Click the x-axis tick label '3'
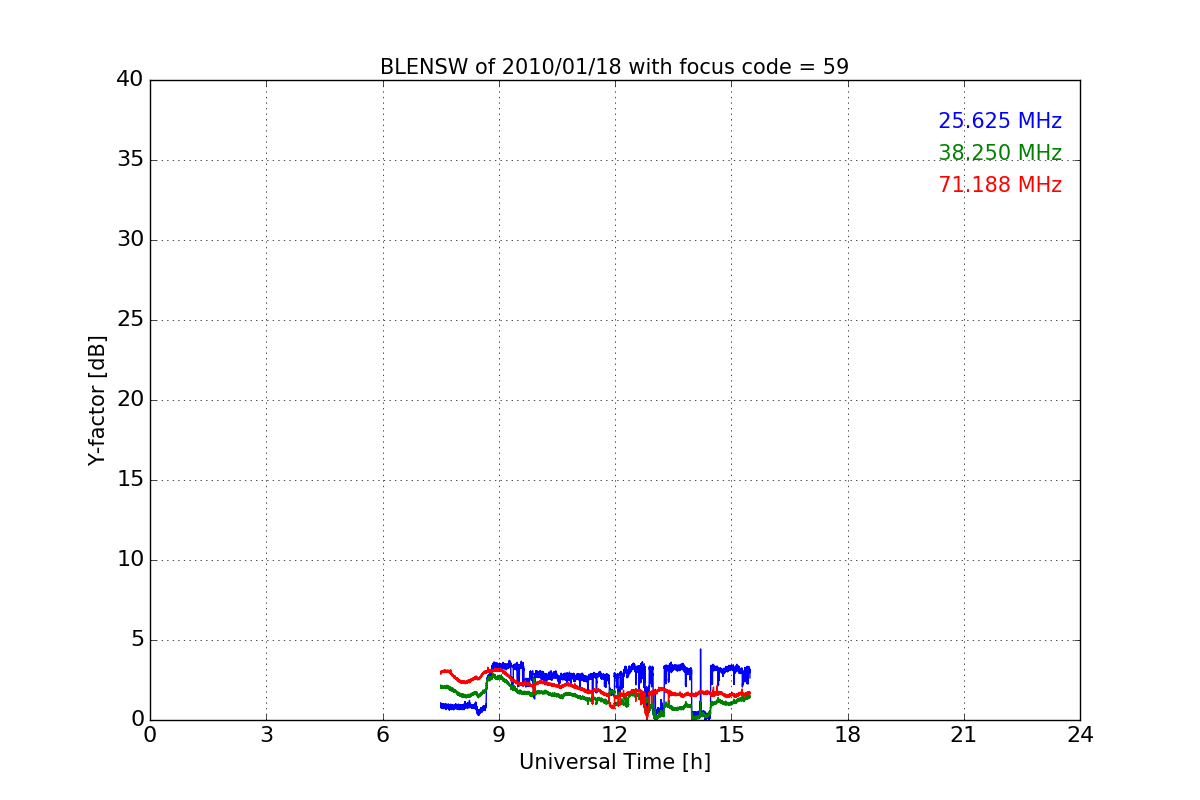The height and width of the screenshot is (800, 1200). coord(266,734)
